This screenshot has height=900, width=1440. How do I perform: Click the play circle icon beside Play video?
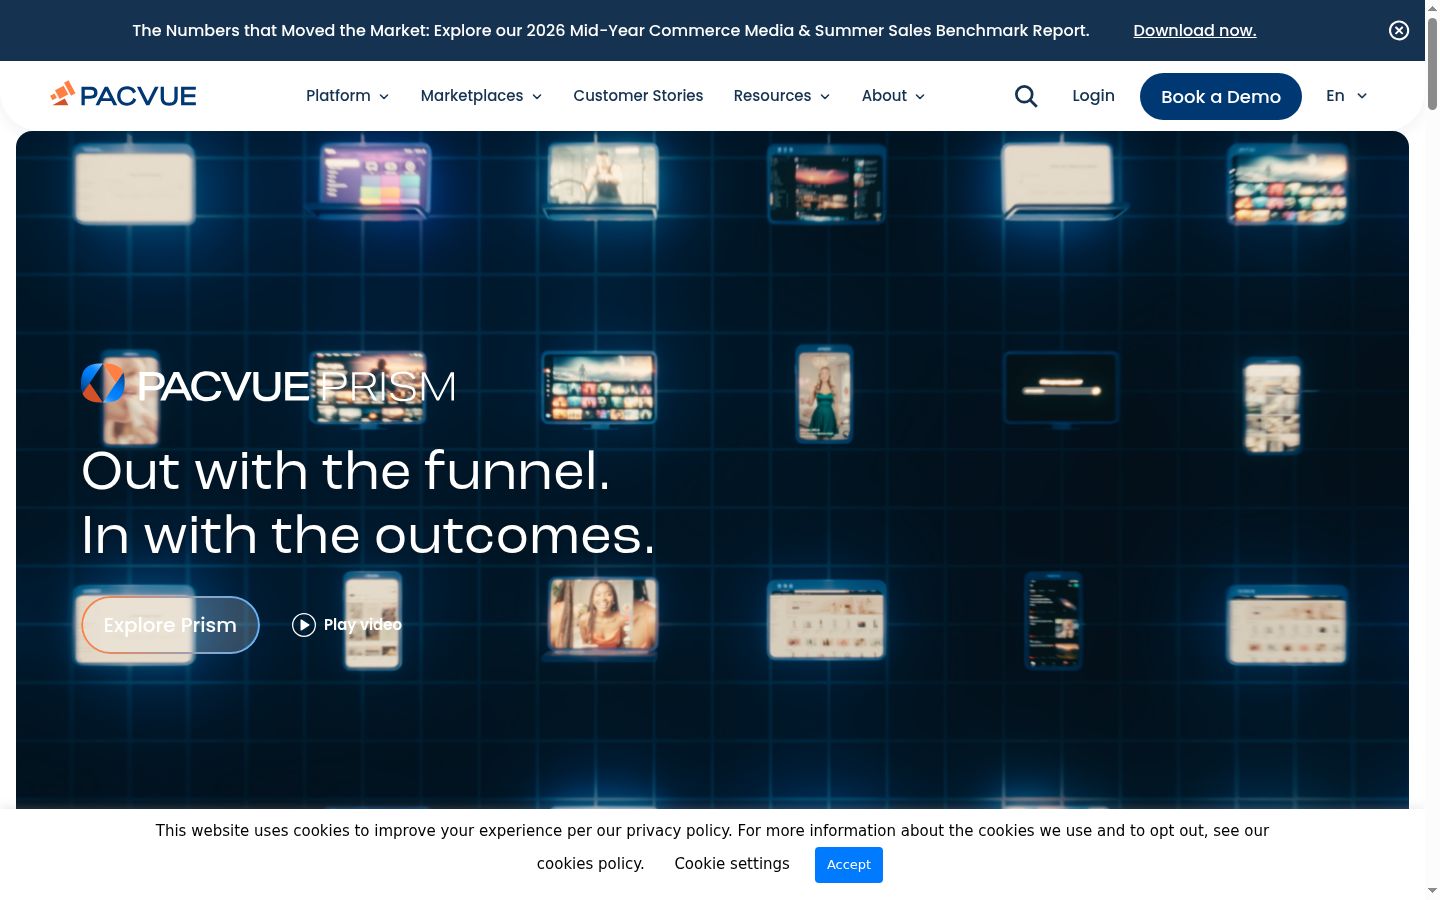click(x=304, y=625)
